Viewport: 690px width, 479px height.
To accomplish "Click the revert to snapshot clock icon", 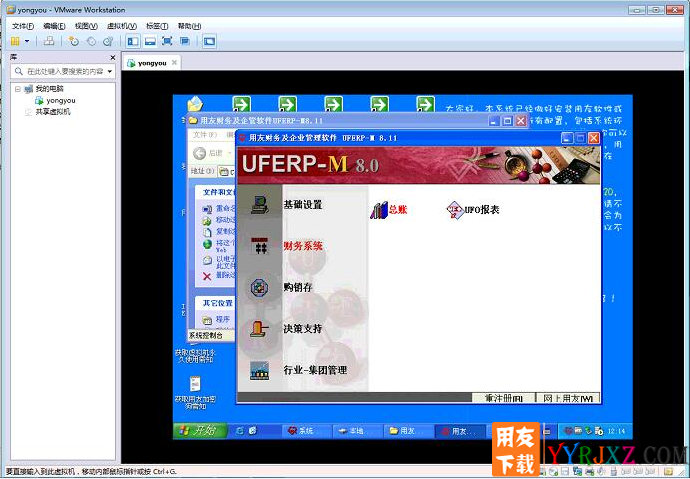I will coord(91,41).
